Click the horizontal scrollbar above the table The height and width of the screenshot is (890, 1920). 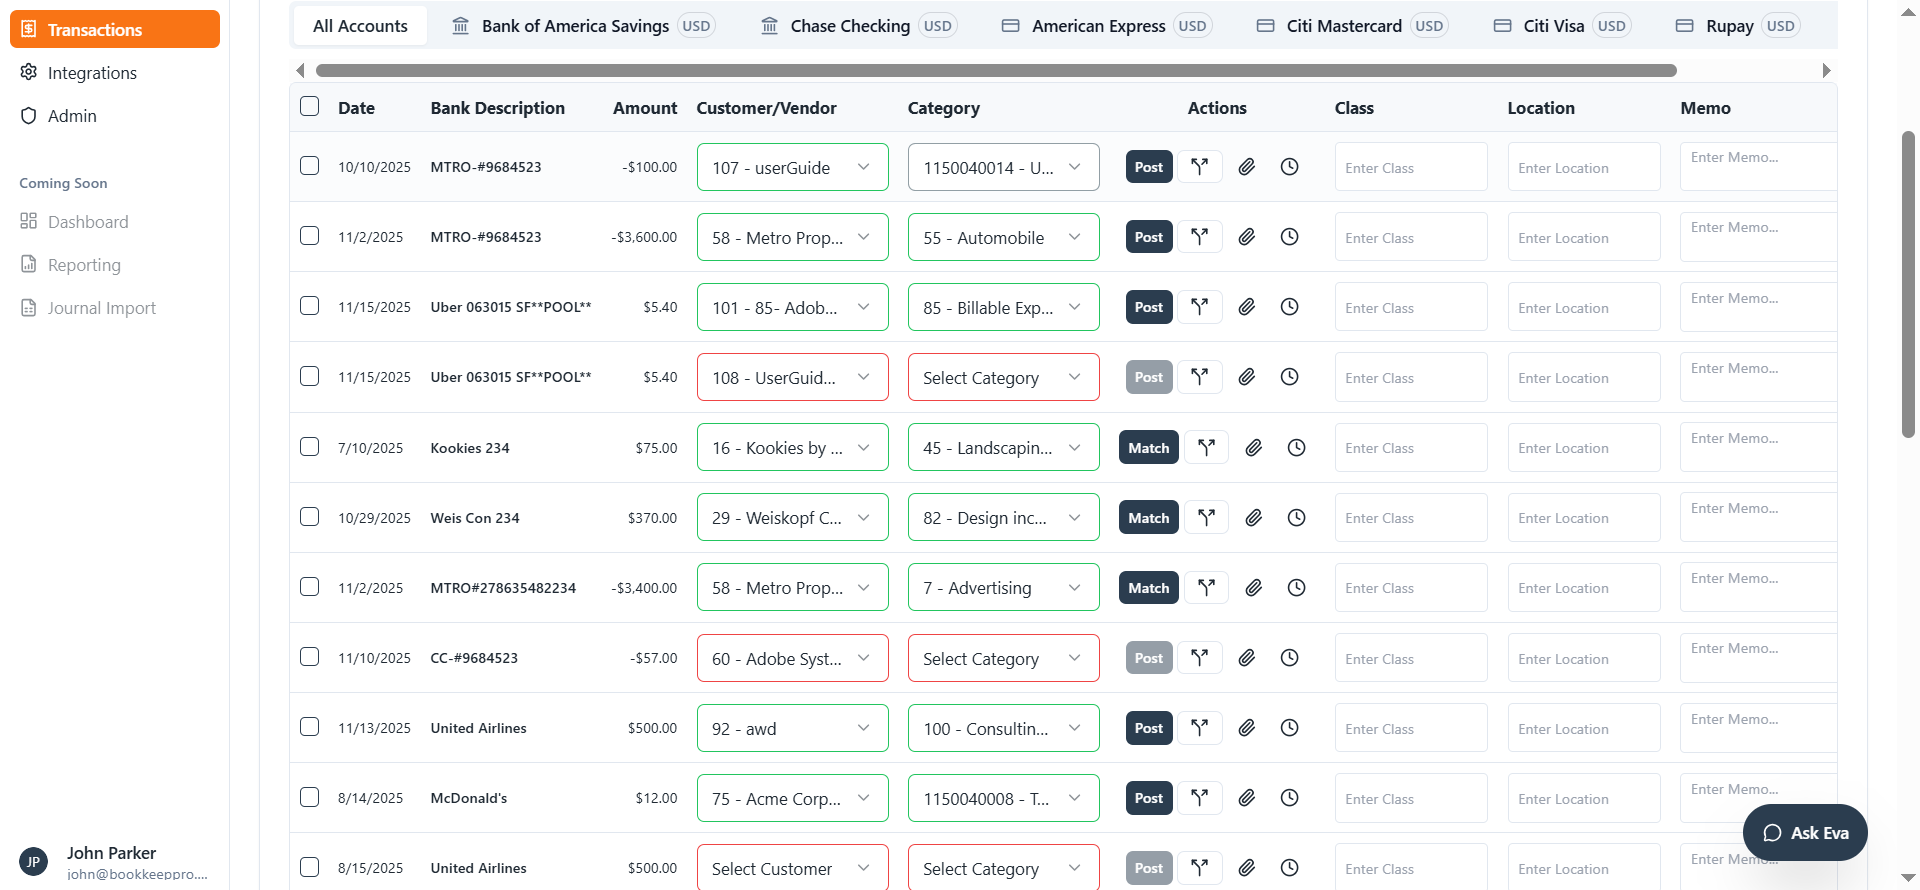[x=995, y=71]
